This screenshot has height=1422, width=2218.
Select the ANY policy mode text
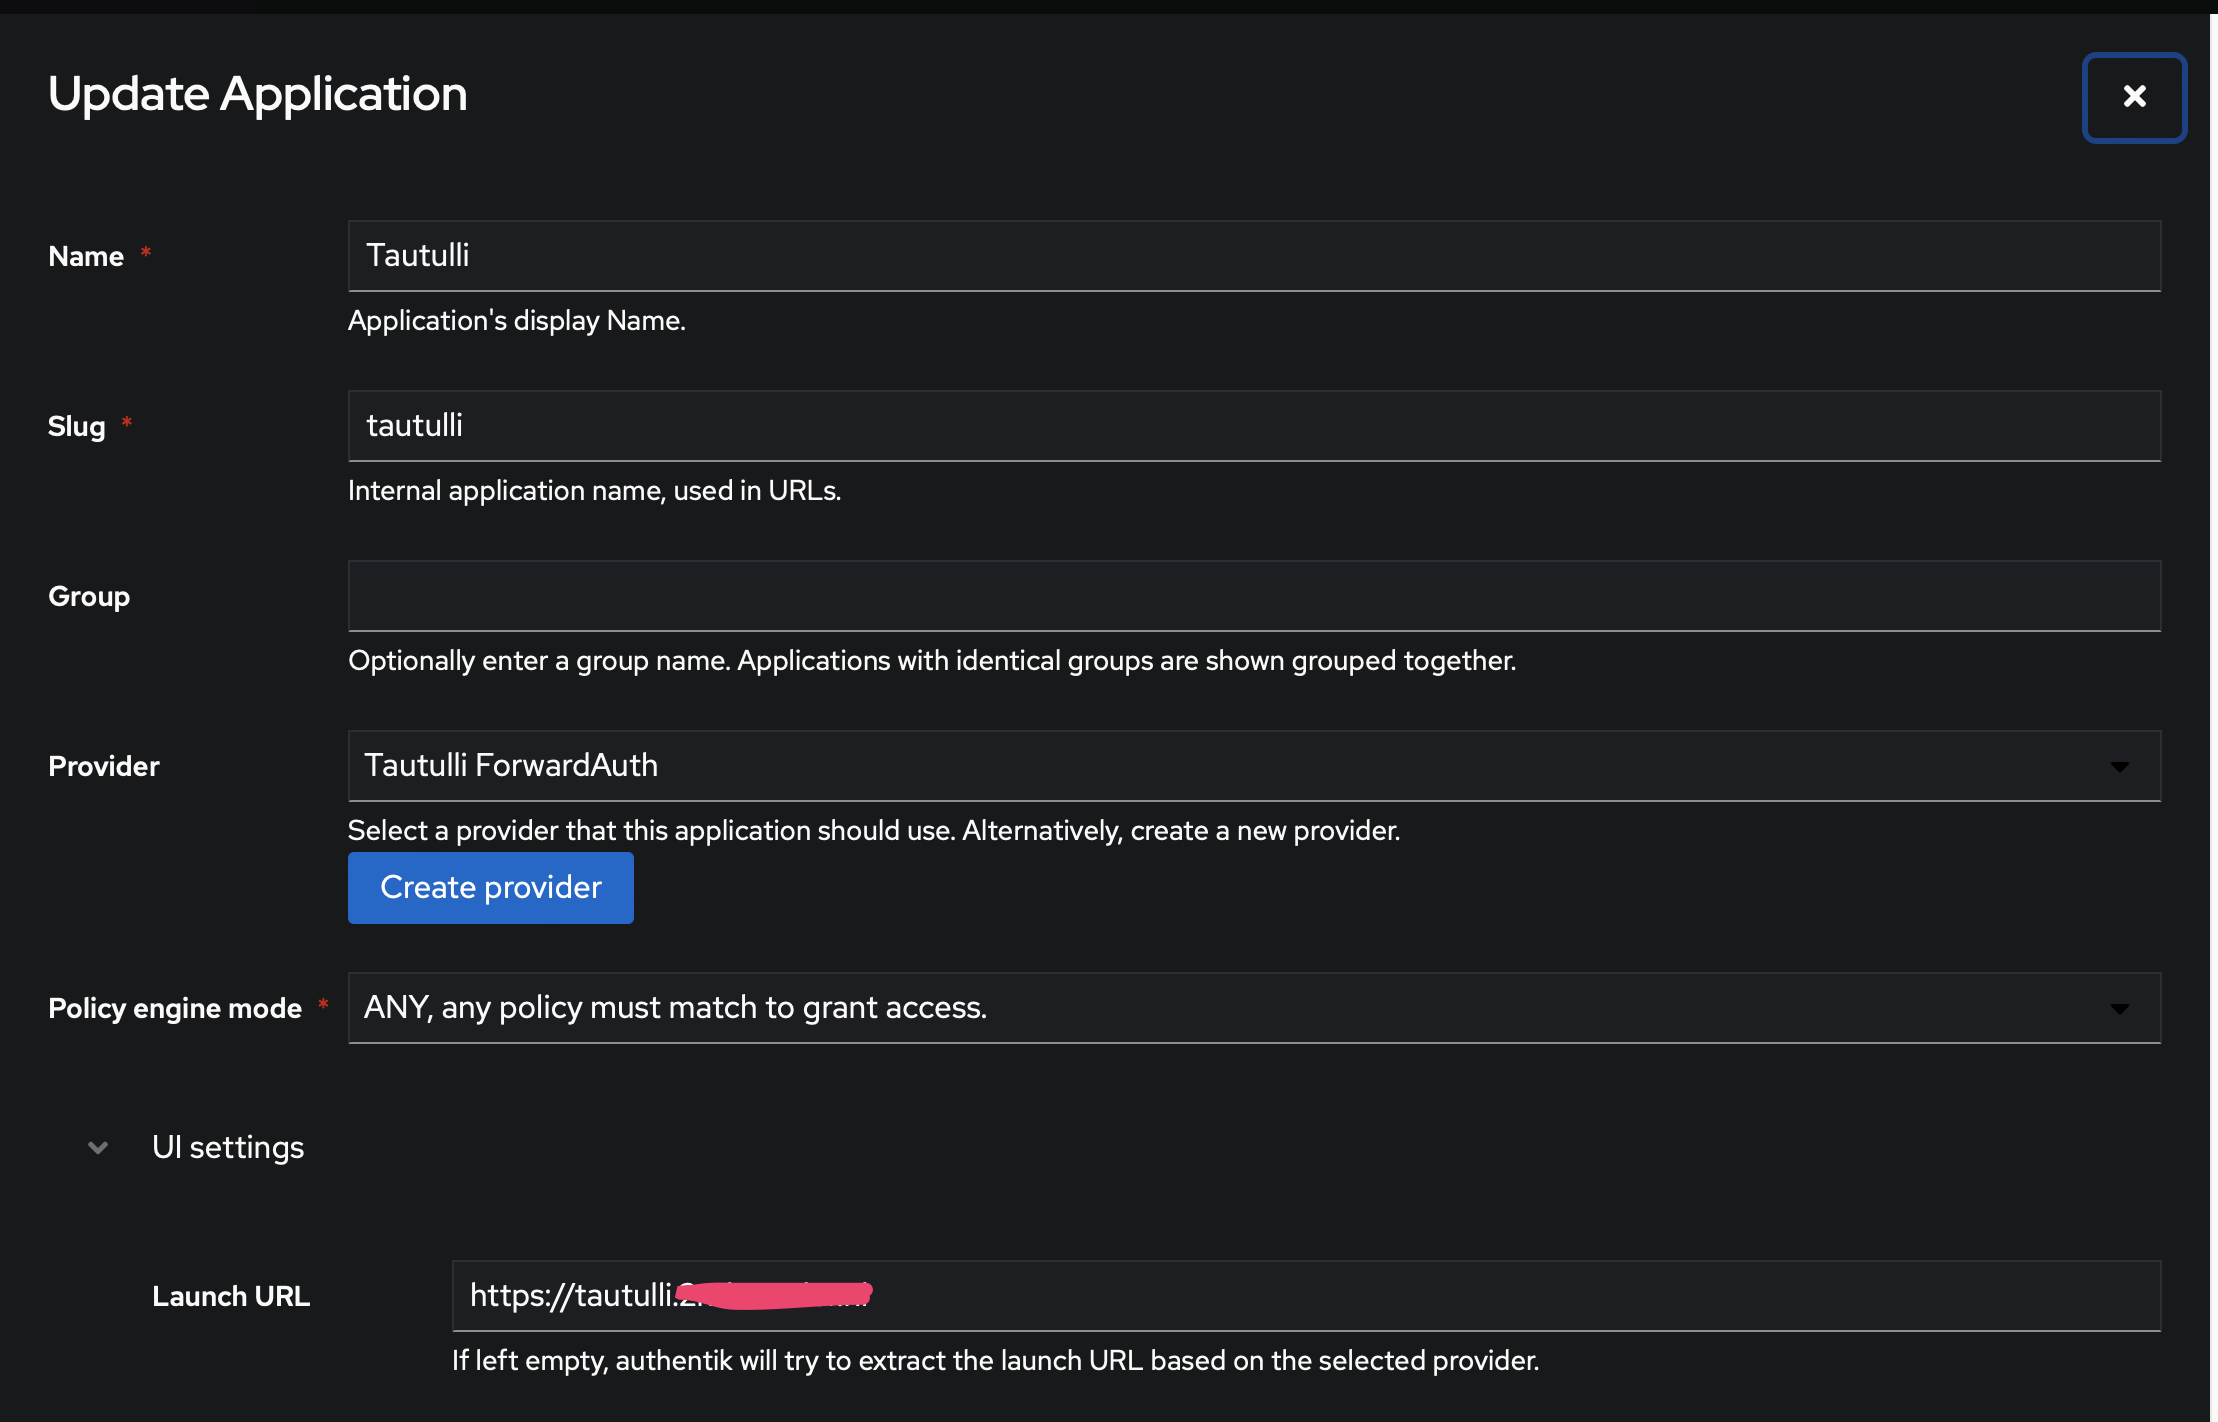pos(676,1008)
